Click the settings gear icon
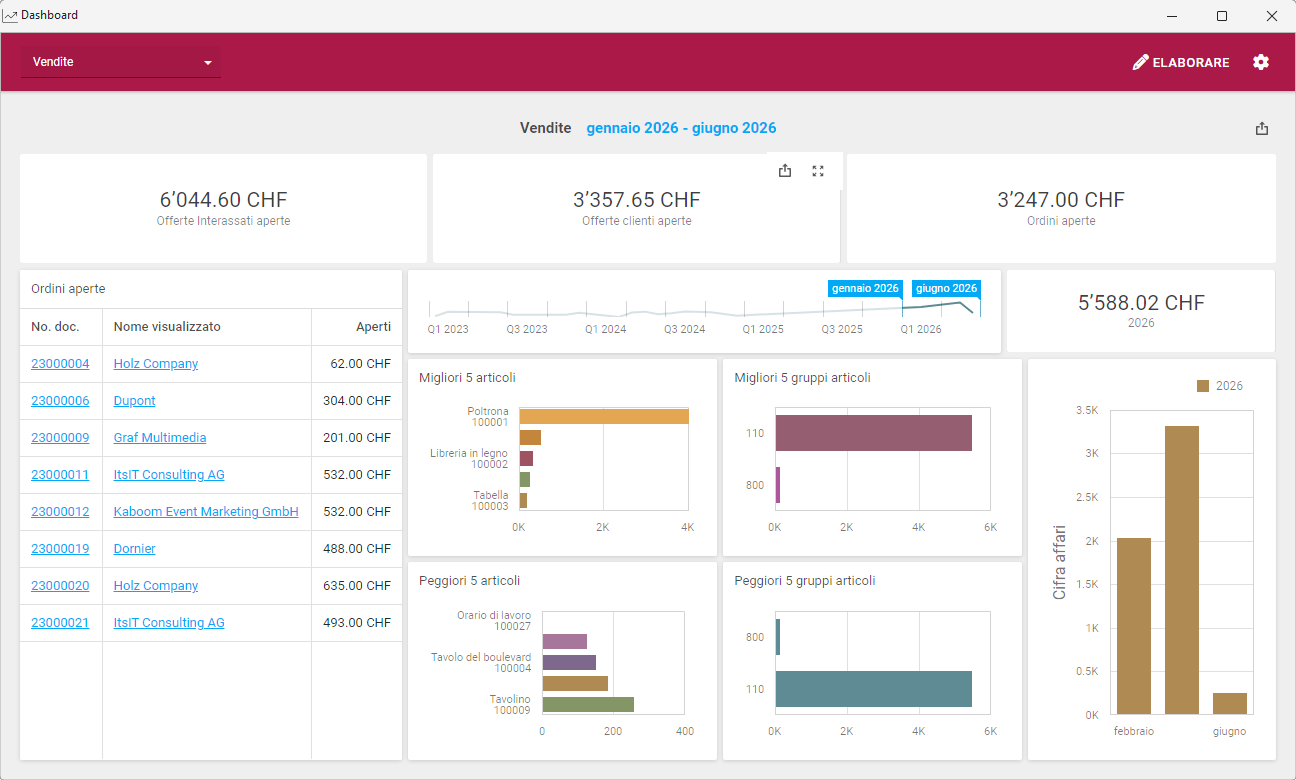The height and width of the screenshot is (780, 1296). click(x=1261, y=62)
